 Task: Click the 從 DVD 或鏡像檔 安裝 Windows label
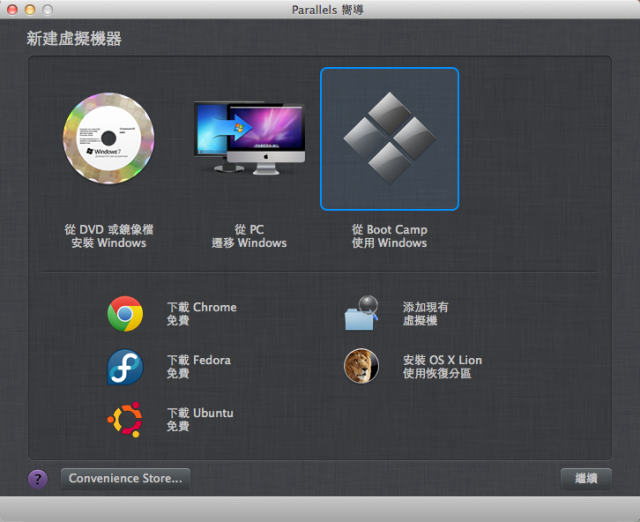click(109, 236)
